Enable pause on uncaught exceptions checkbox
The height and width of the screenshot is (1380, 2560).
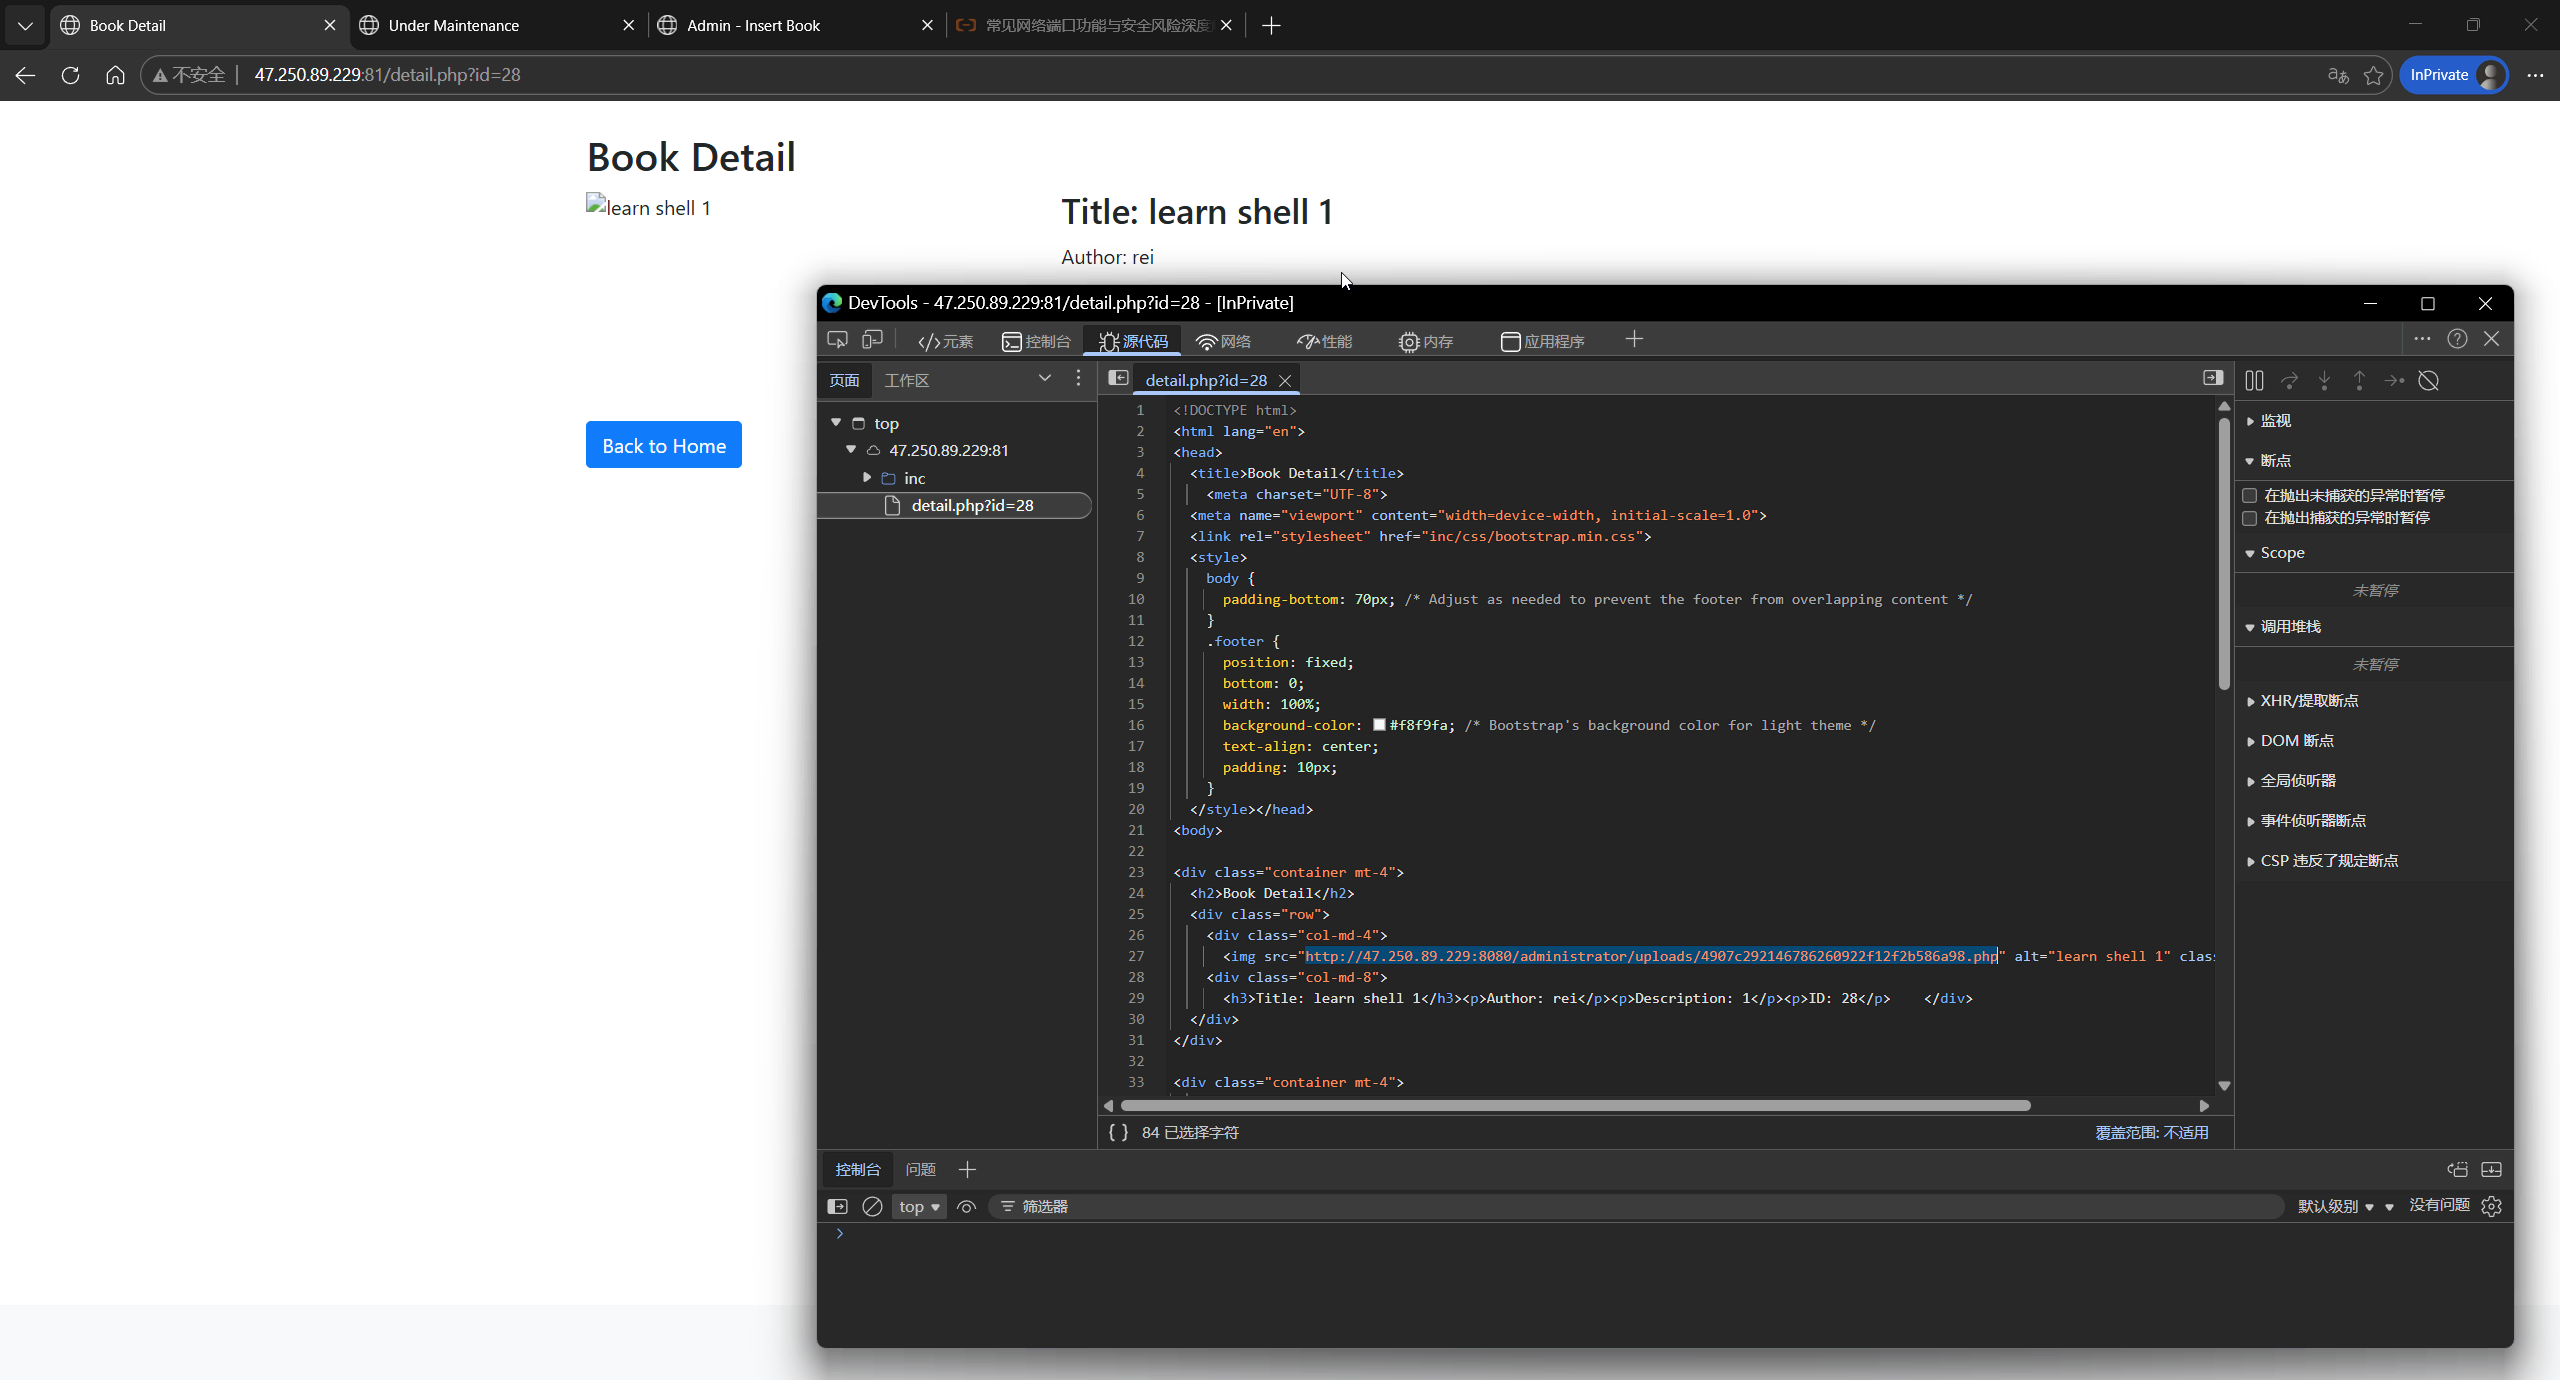[x=2250, y=495]
